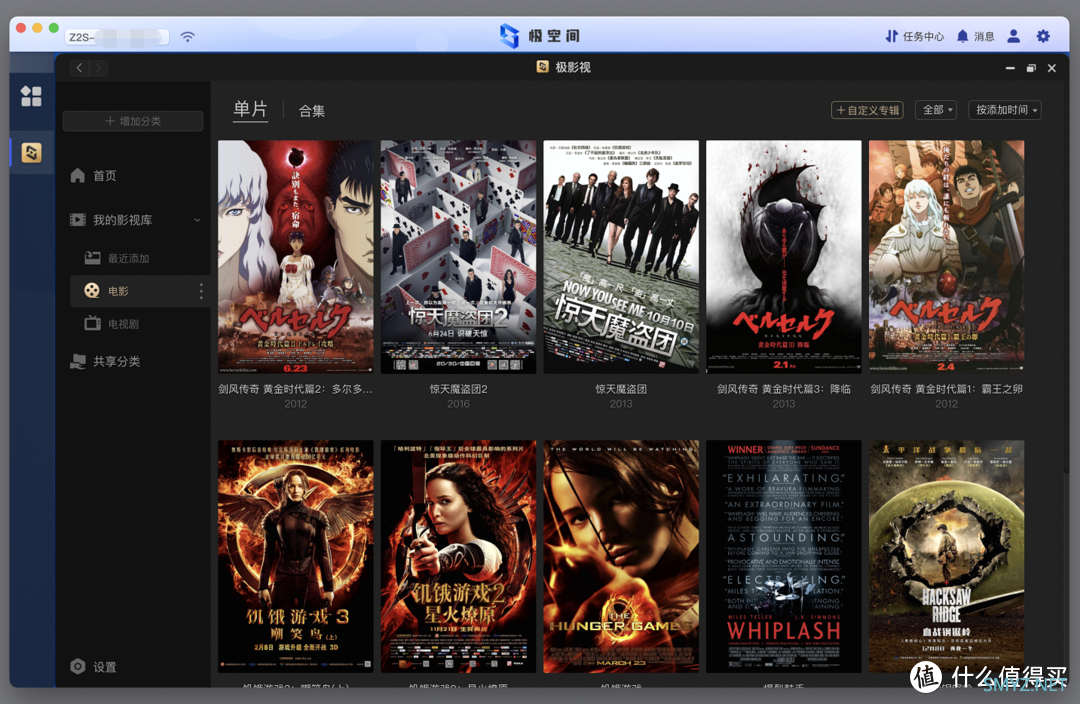Screen dimensions: 1080x704
Task: Open the 按添加时间 sort dropdown
Action: click(x=1006, y=110)
